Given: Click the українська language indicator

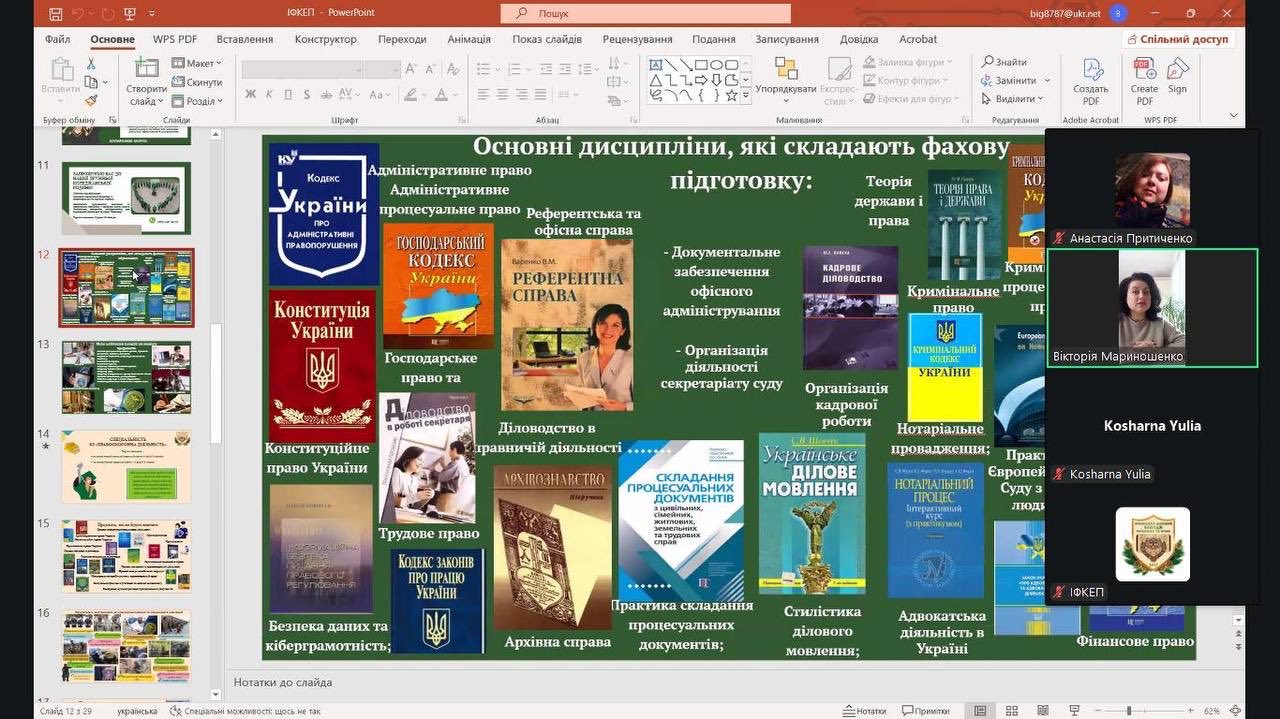Looking at the screenshot, I should click(137, 711).
